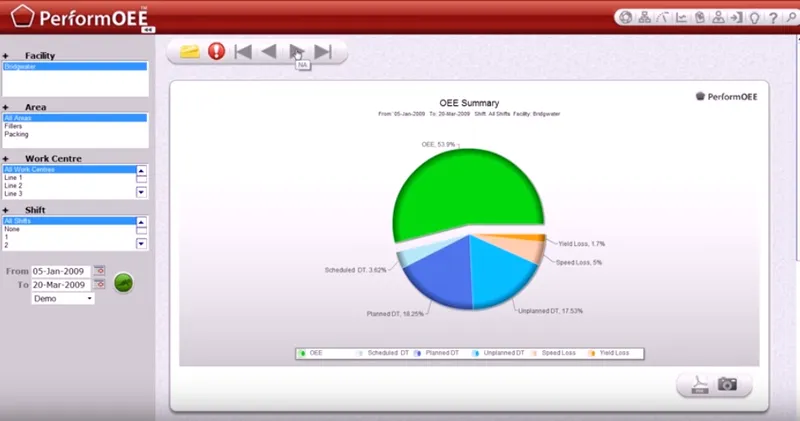Open the hierarchy structure icon in top toolbar

[644, 17]
